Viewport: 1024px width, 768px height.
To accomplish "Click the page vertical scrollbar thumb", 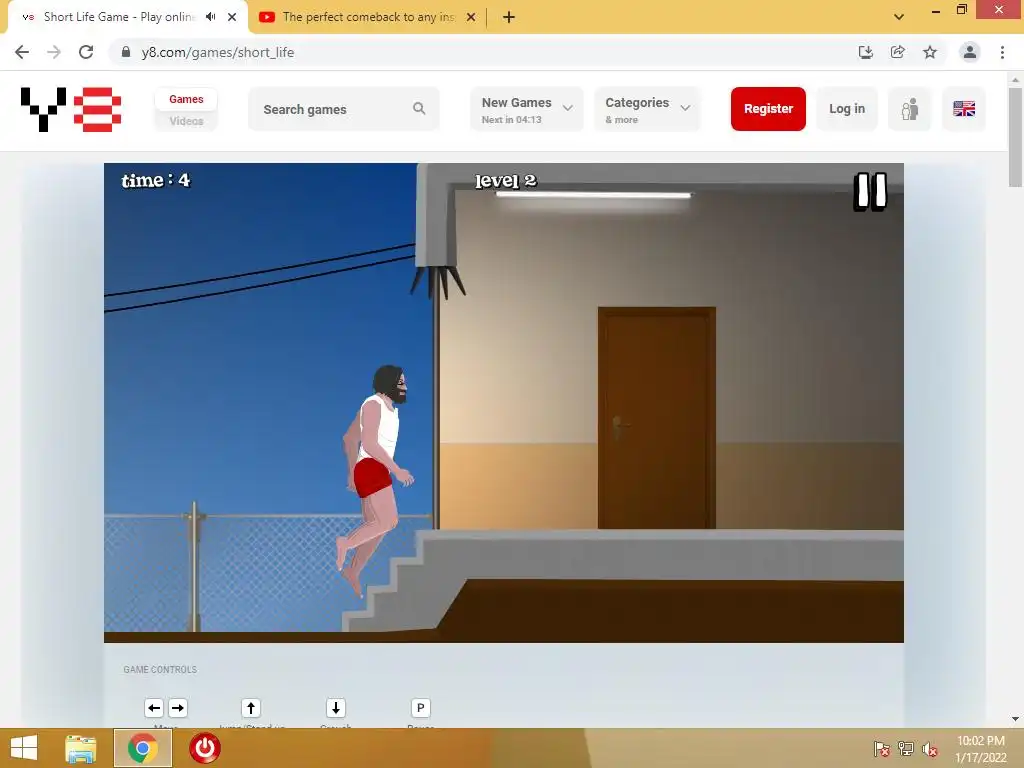I will [1015, 137].
